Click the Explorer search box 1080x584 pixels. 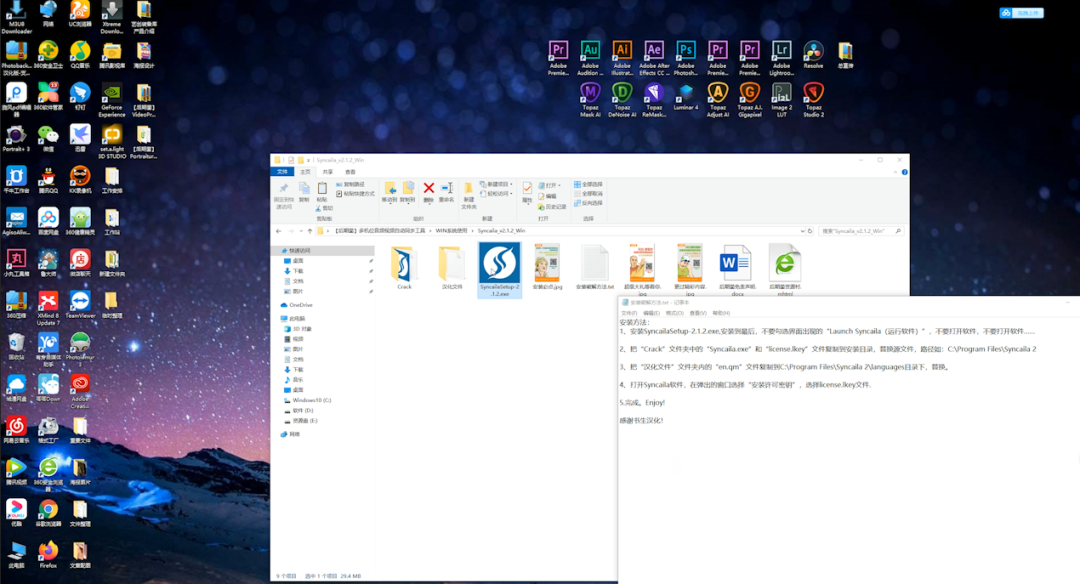[x=855, y=231]
